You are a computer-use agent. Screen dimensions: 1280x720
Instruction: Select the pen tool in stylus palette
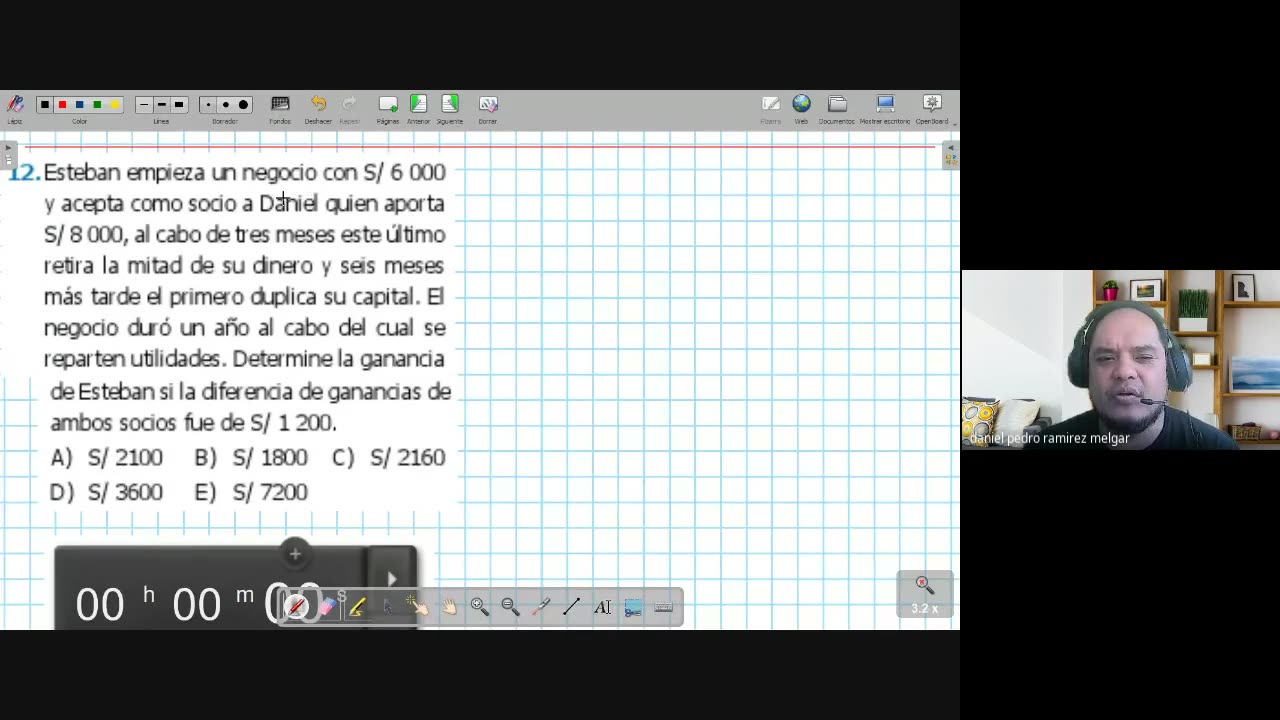[296, 606]
